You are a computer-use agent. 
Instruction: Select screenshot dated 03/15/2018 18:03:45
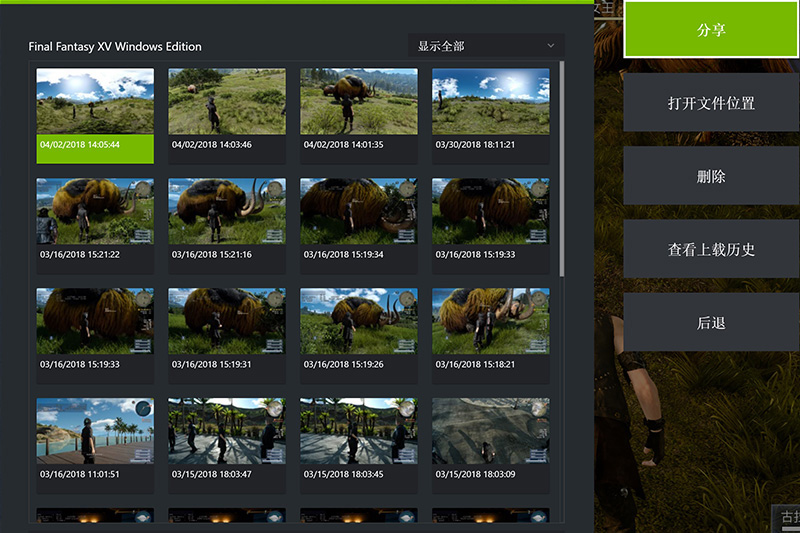[x=359, y=446]
